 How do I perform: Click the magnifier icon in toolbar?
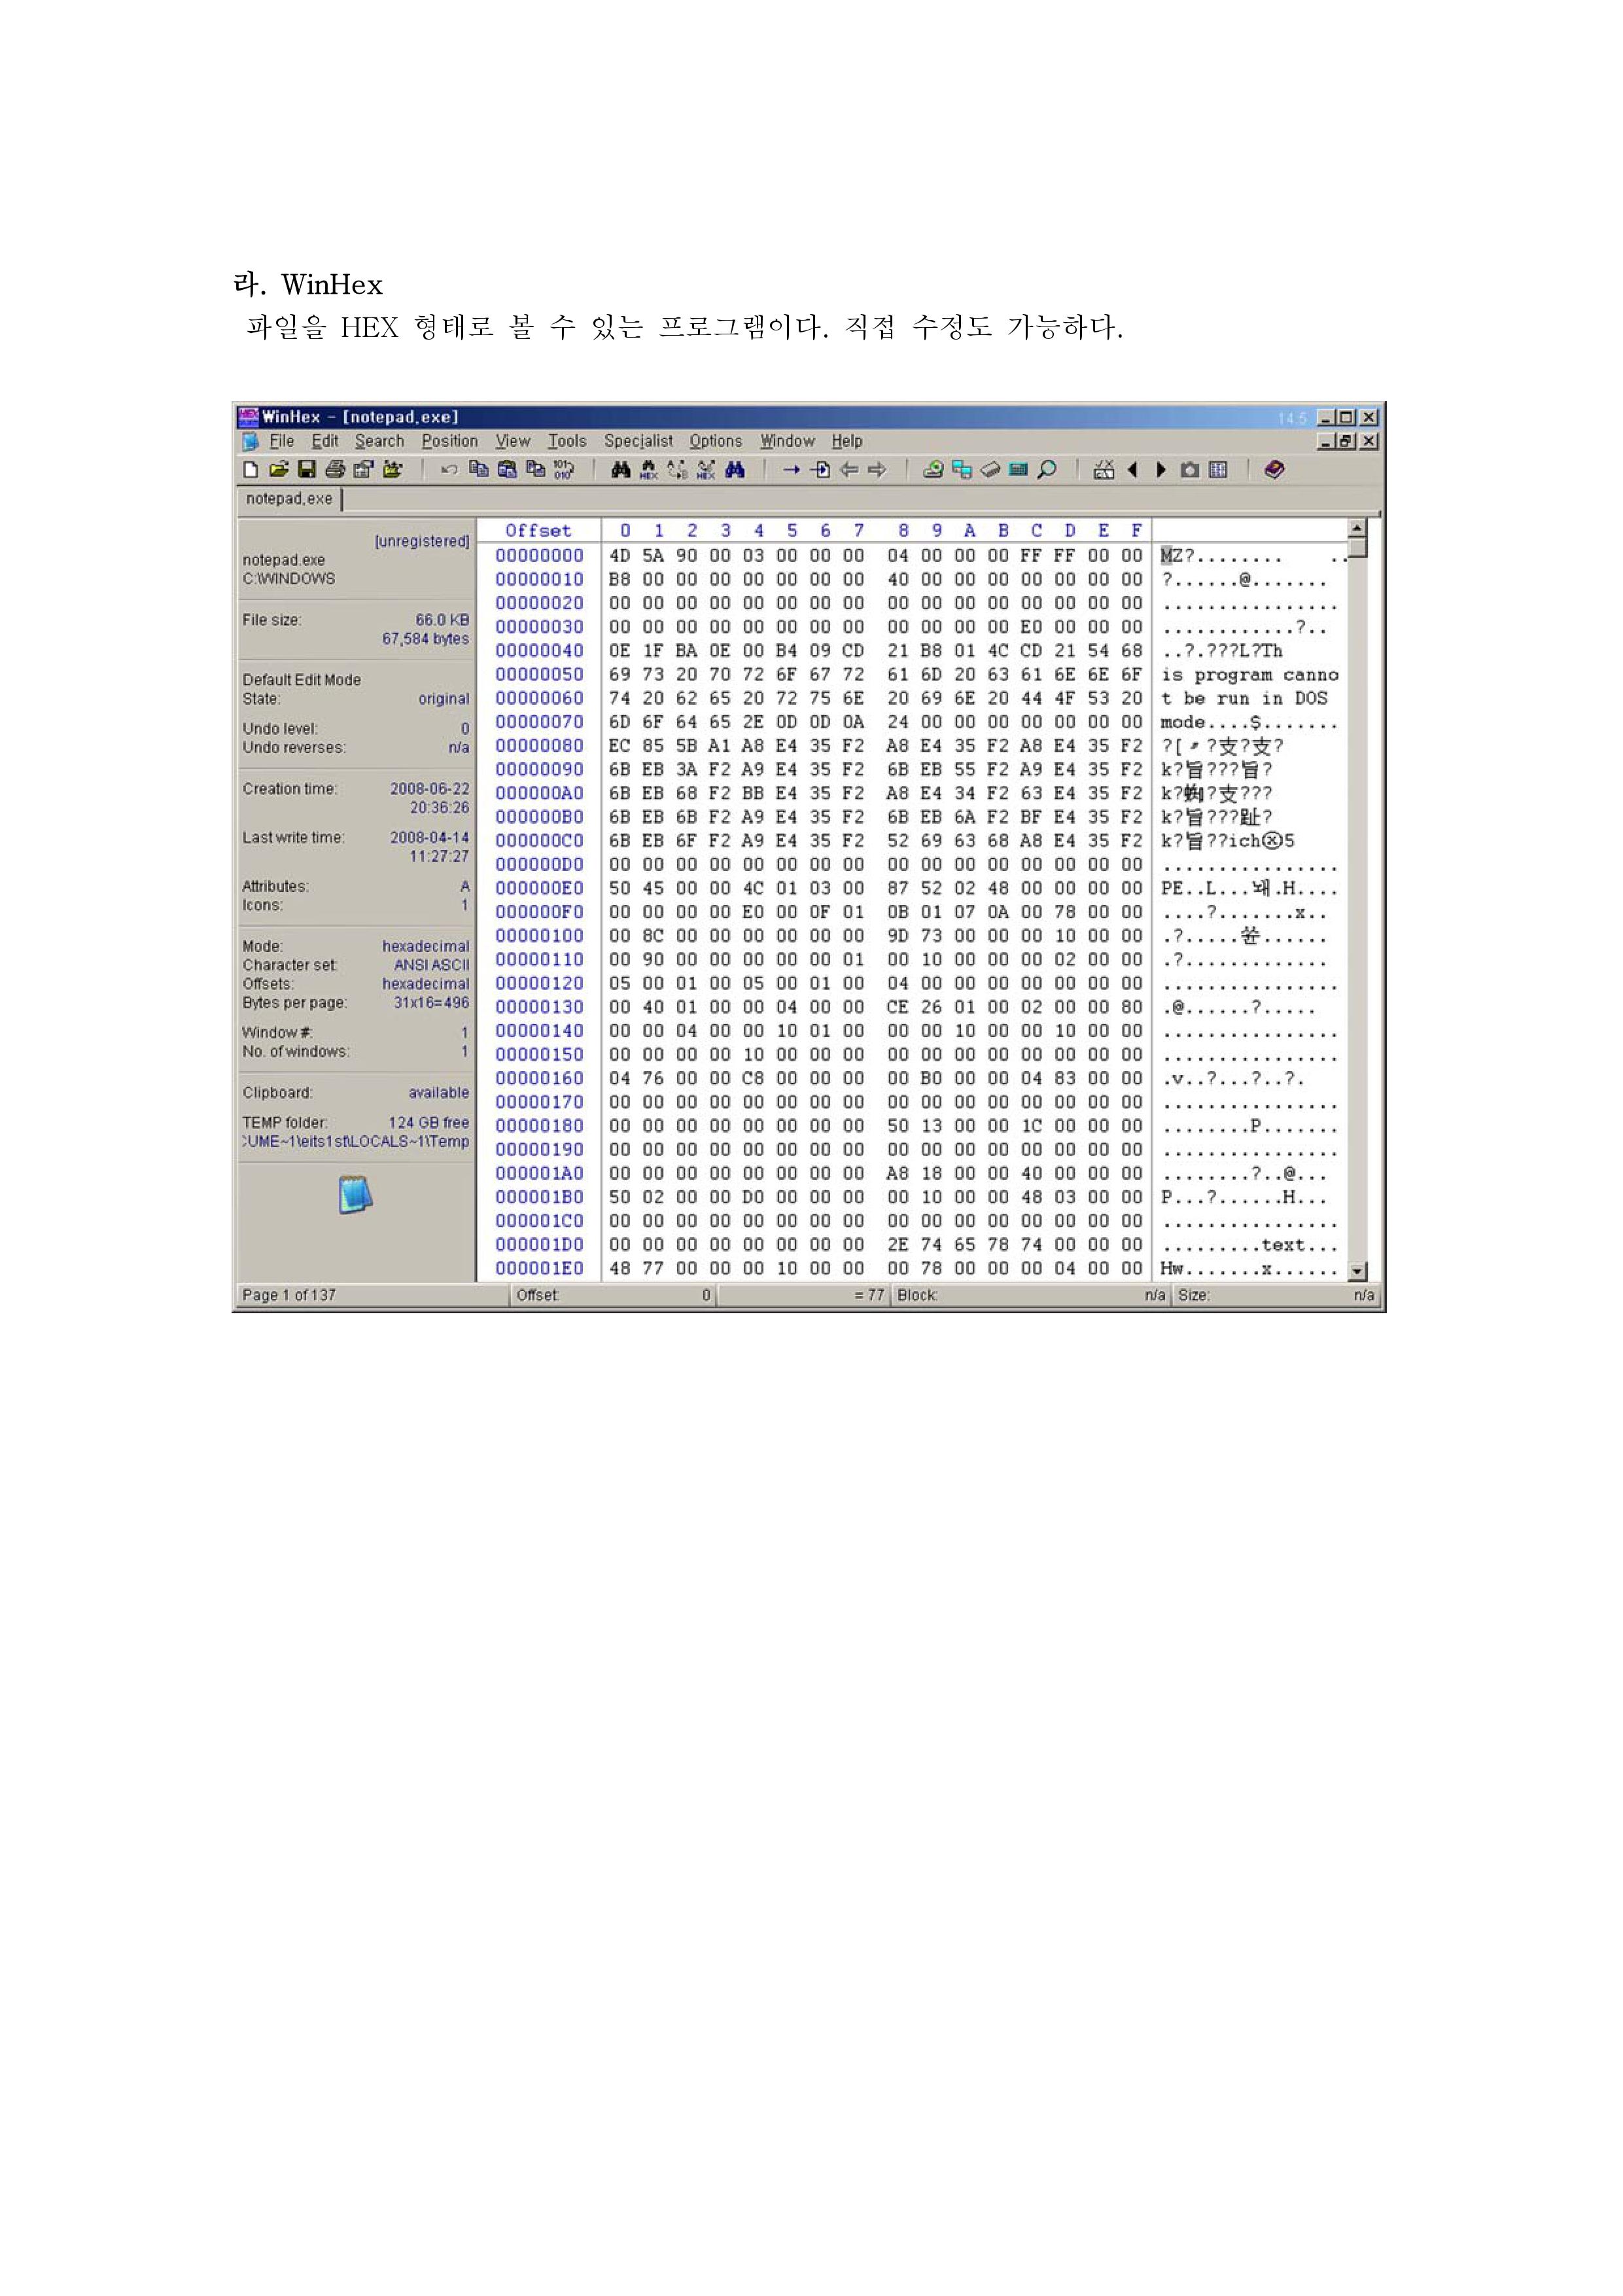pos(1047,470)
